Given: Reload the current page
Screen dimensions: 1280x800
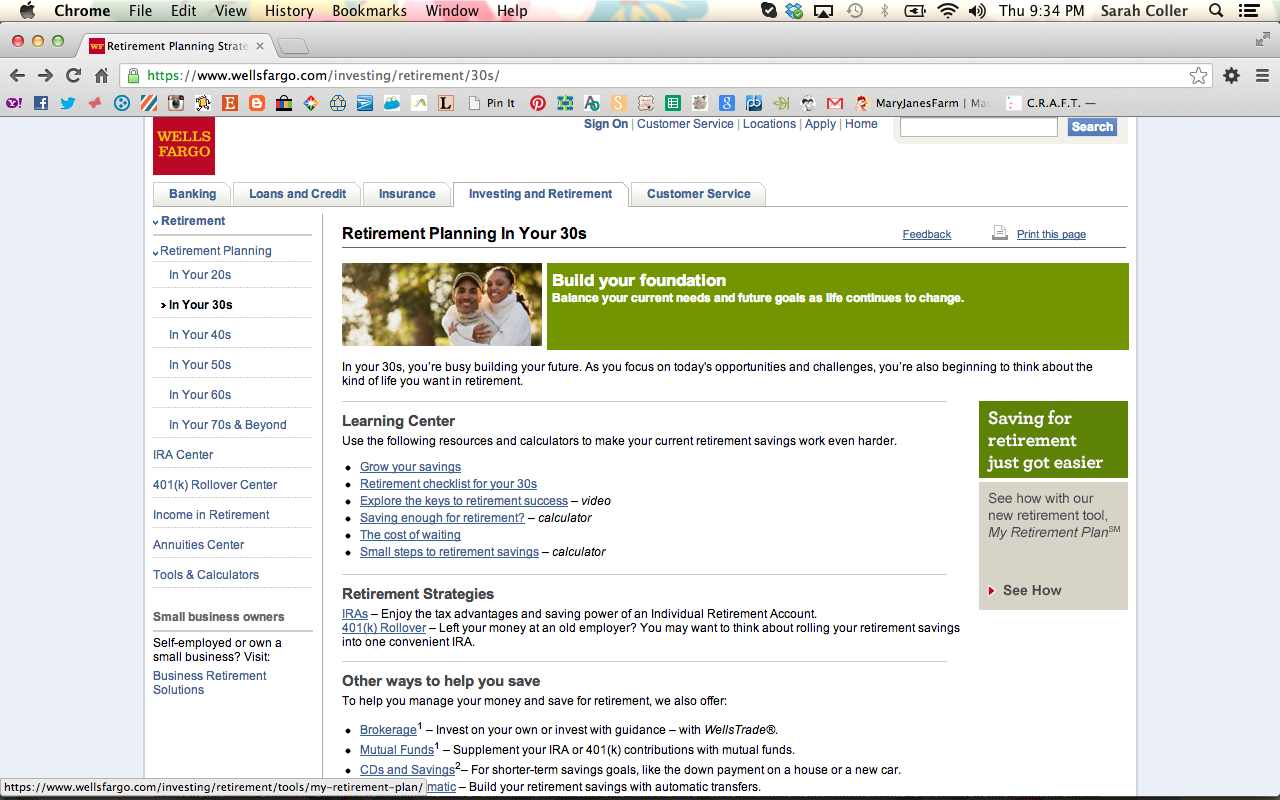Looking at the screenshot, I should (73, 75).
